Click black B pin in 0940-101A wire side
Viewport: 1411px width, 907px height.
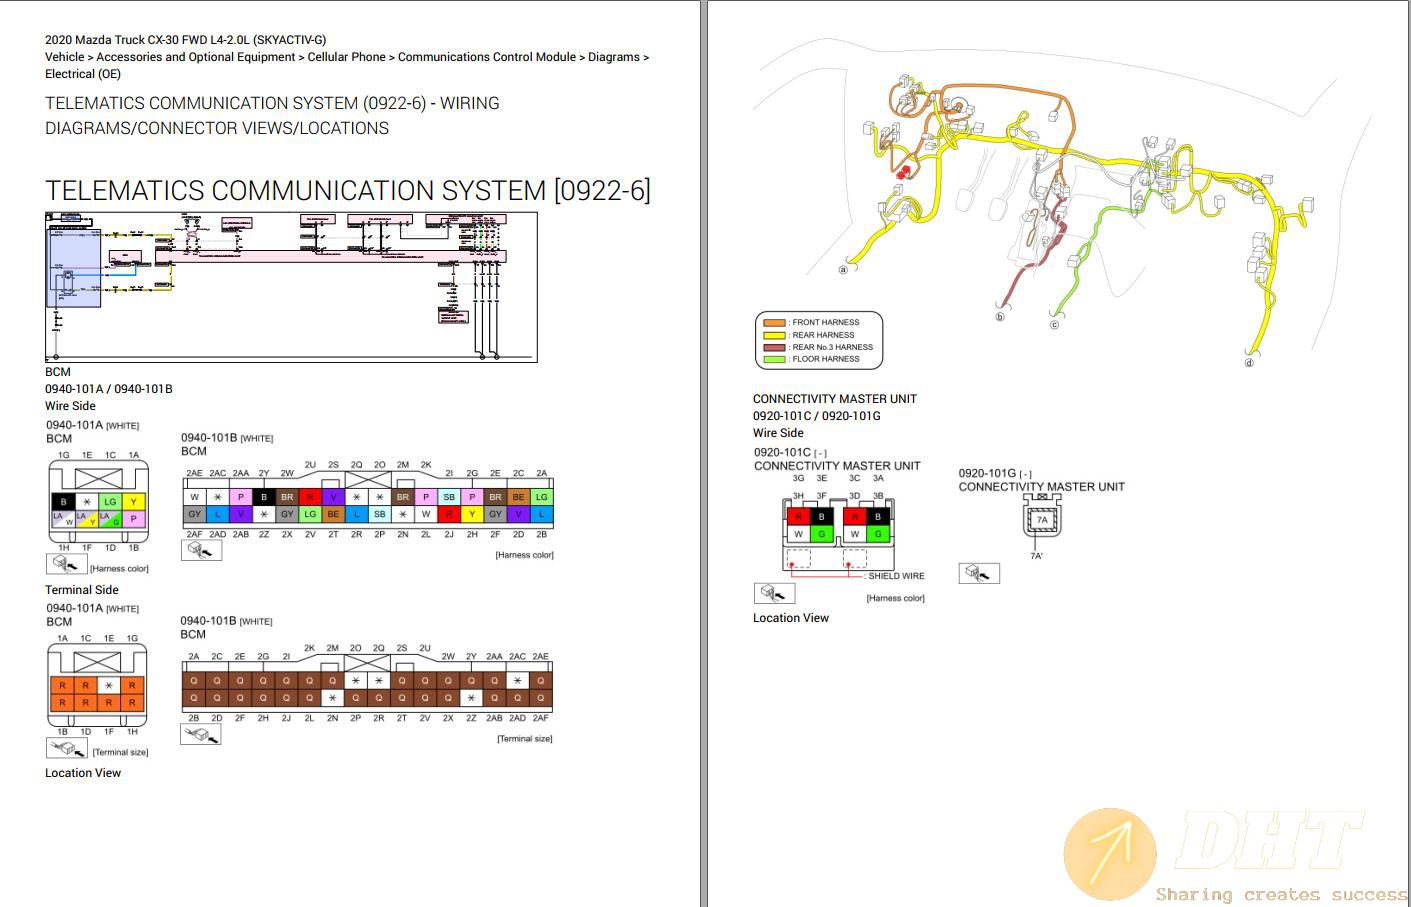tap(63, 502)
